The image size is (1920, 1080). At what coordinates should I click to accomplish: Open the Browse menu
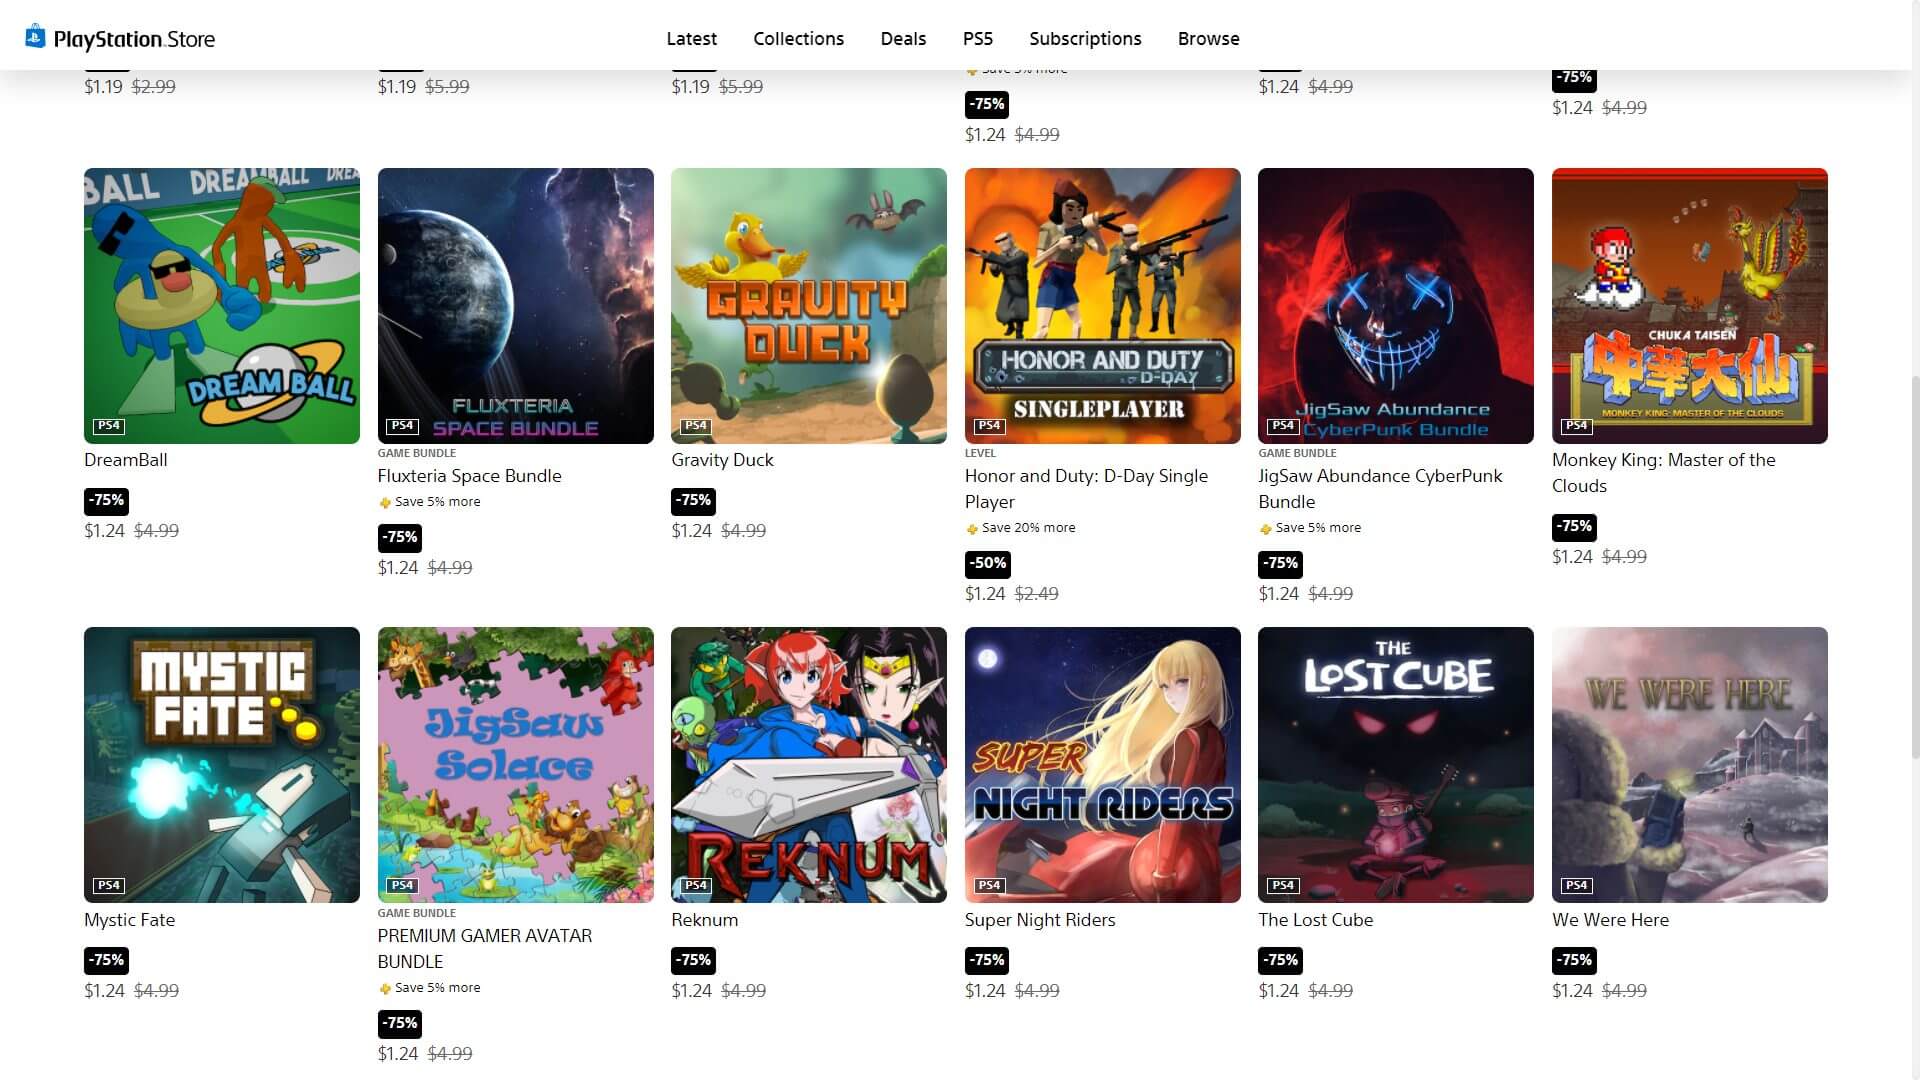click(x=1208, y=39)
